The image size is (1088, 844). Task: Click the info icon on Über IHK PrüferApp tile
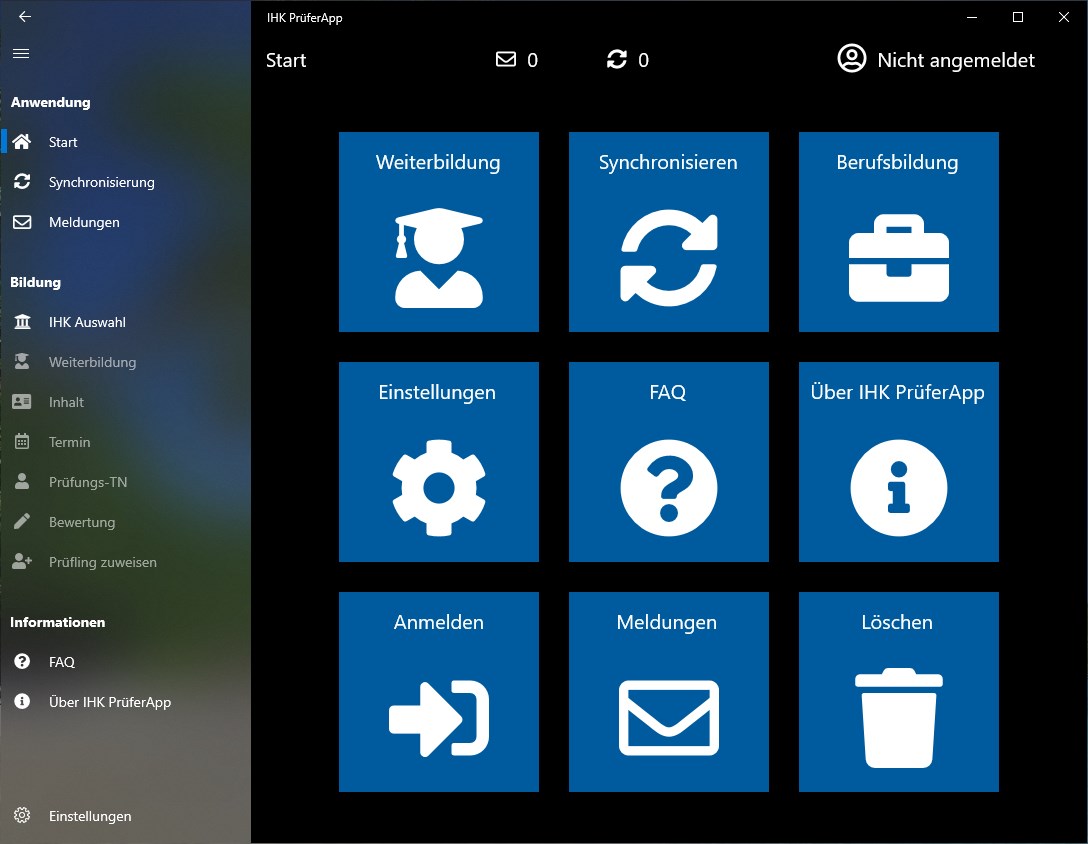point(899,488)
